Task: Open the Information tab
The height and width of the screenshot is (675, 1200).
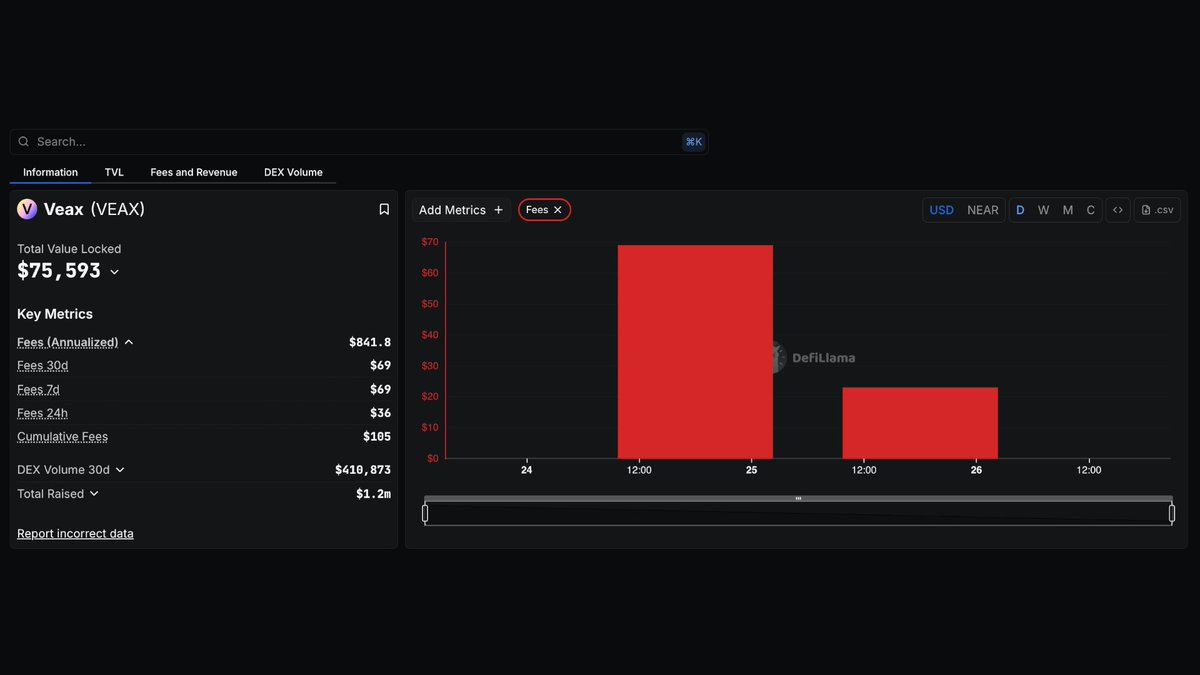Action: coord(50,172)
